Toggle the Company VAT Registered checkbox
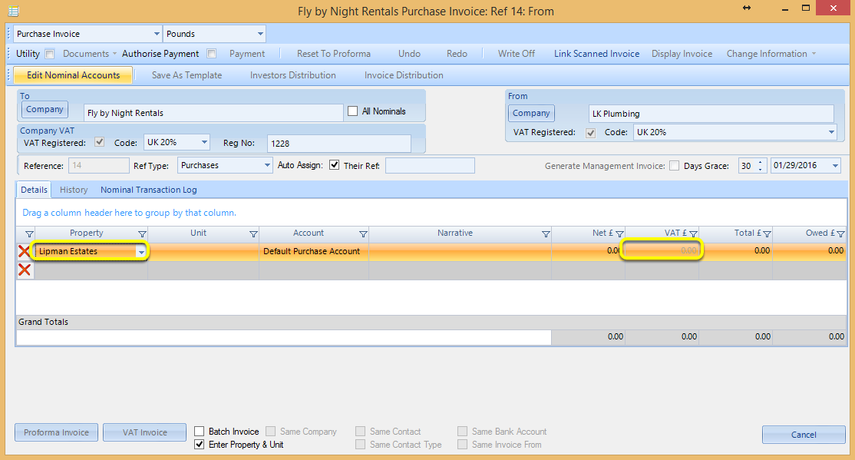This screenshot has height=460, width=855. 99,142
